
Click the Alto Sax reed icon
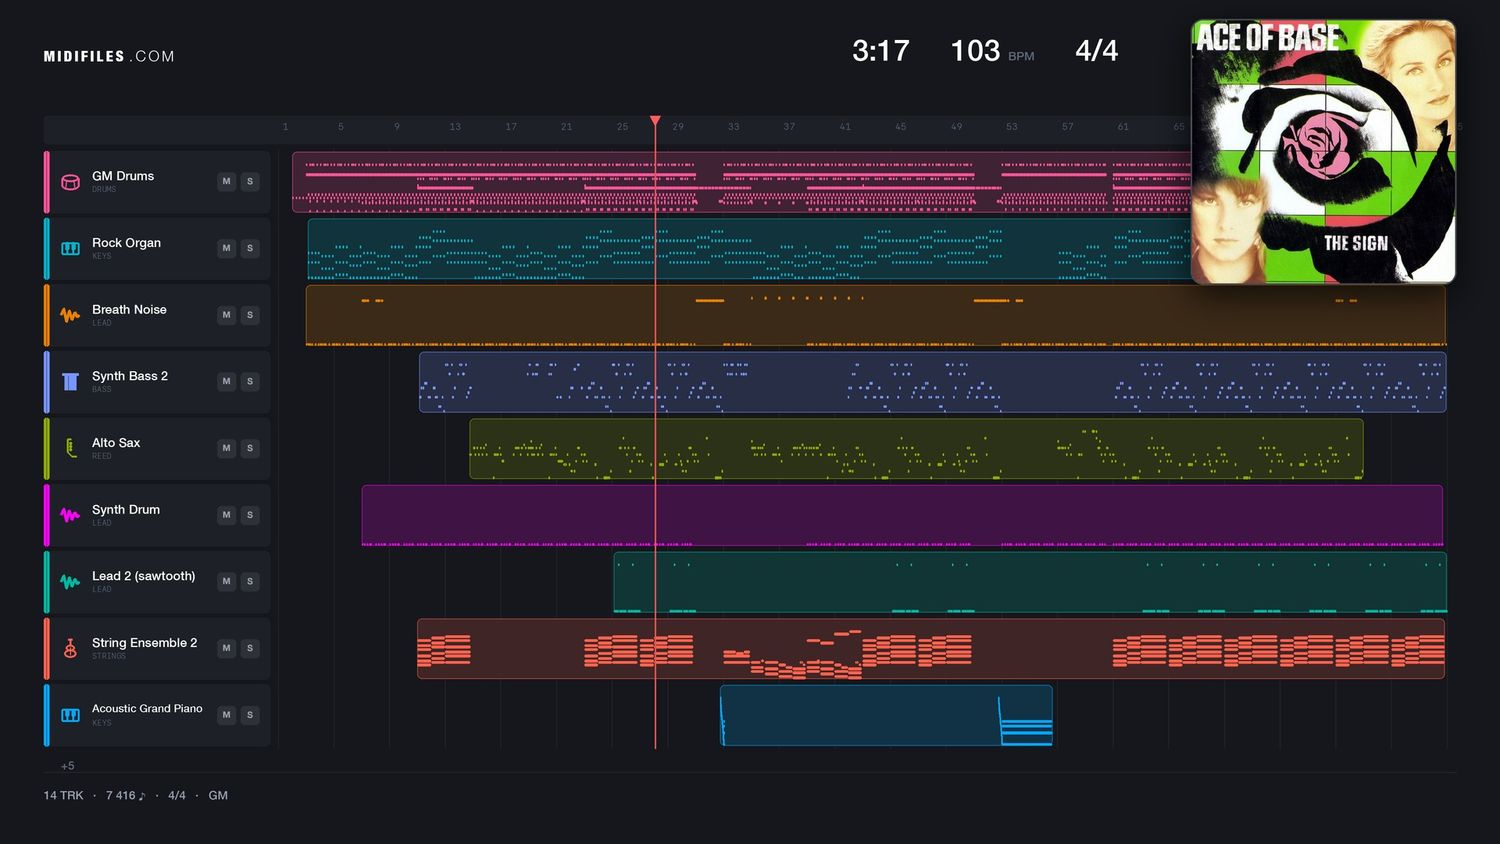point(70,448)
